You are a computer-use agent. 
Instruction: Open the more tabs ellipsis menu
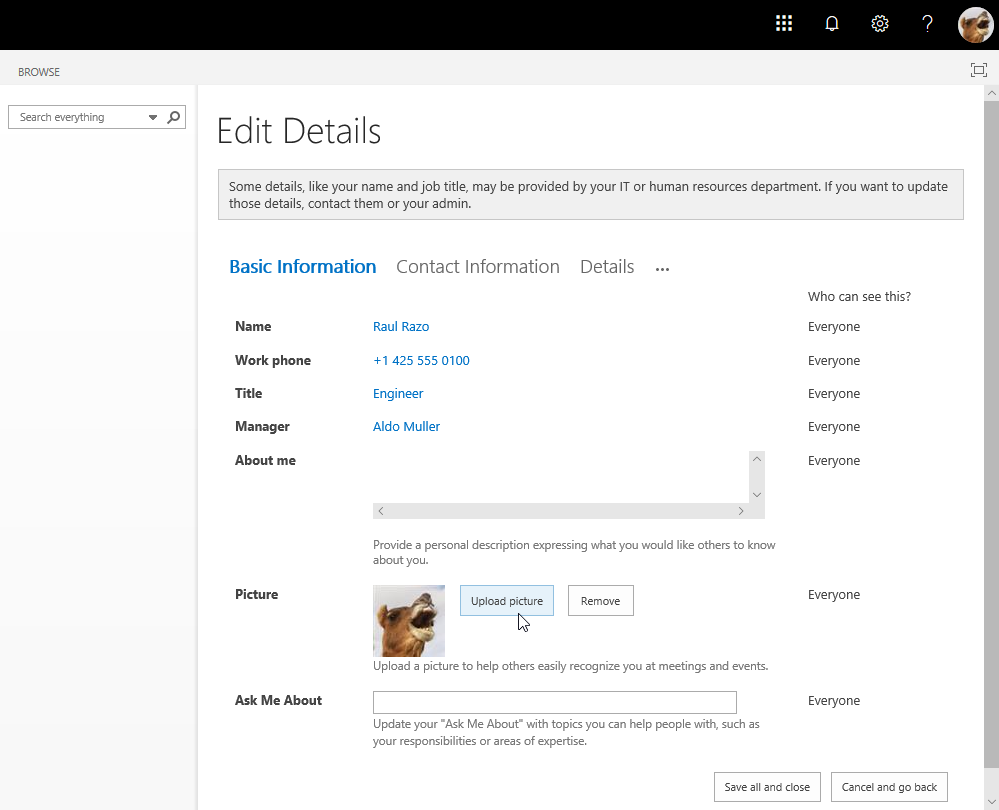[x=662, y=269]
